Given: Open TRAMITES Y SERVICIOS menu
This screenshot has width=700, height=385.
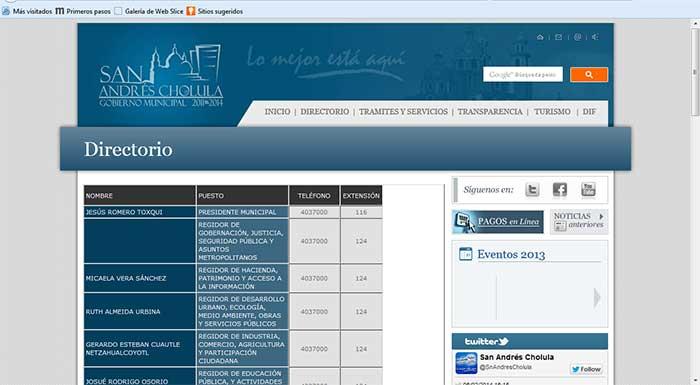Looking at the screenshot, I should [x=403, y=112].
